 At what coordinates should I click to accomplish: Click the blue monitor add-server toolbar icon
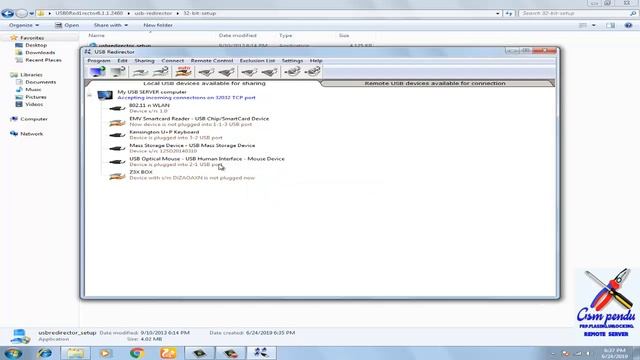(98, 72)
